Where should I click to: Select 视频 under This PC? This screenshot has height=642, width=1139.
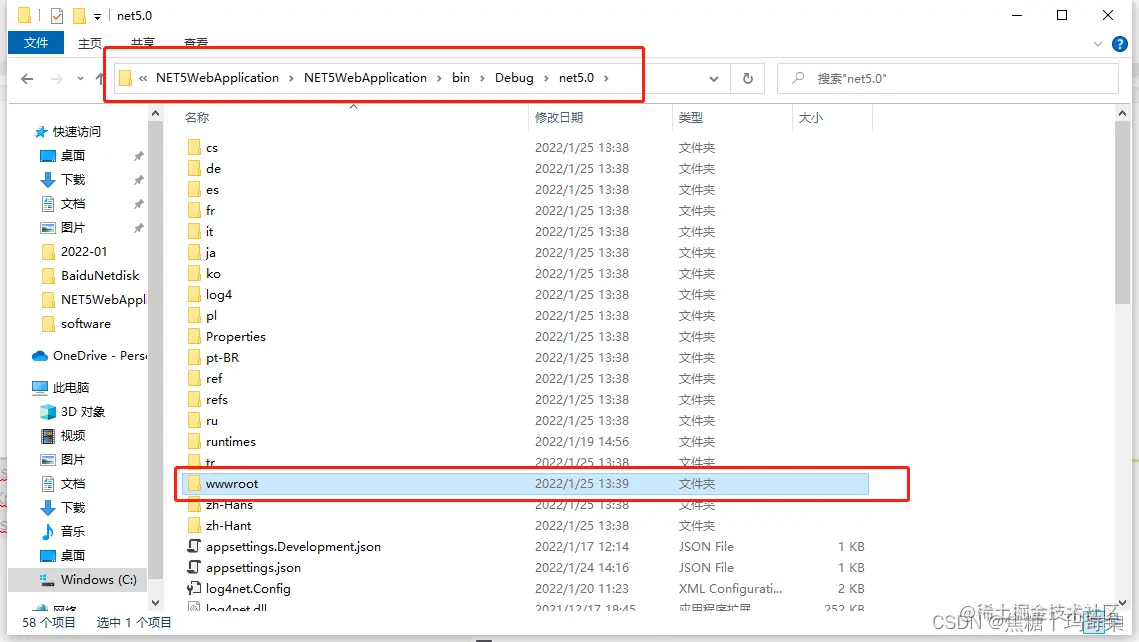(73, 435)
